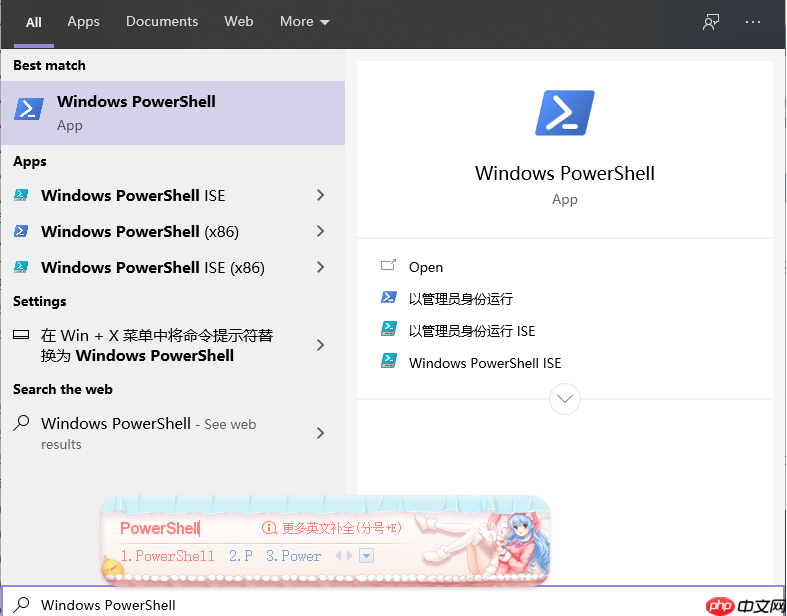Expand Windows PowerShell ISE (x86) chevron
Viewport: 787px width, 616px height.
click(321, 267)
